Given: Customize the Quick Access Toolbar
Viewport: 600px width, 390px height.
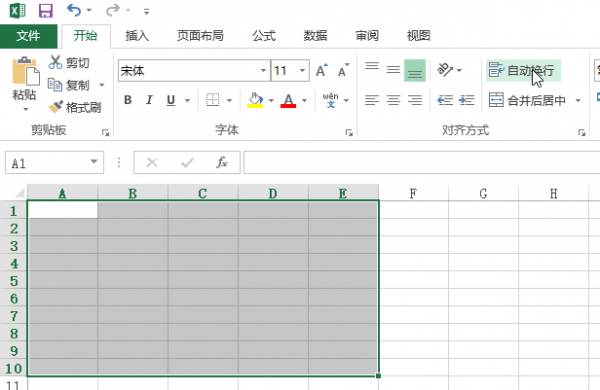Looking at the screenshot, I should (147, 11).
